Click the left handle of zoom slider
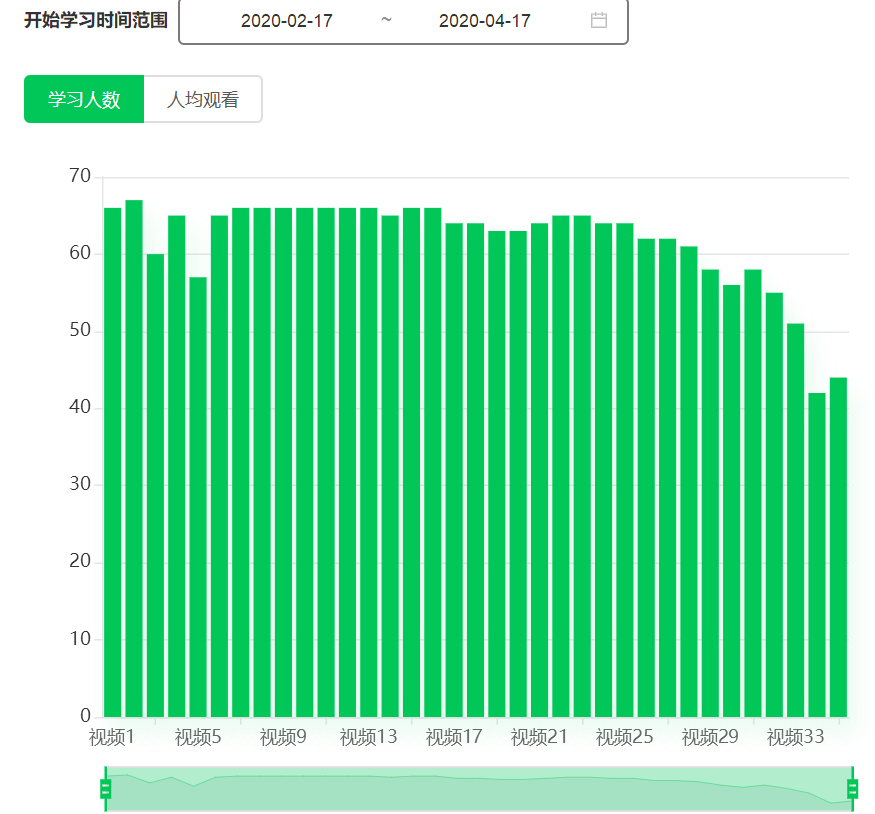Screen dimensions: 875x814 click(105, 789)
